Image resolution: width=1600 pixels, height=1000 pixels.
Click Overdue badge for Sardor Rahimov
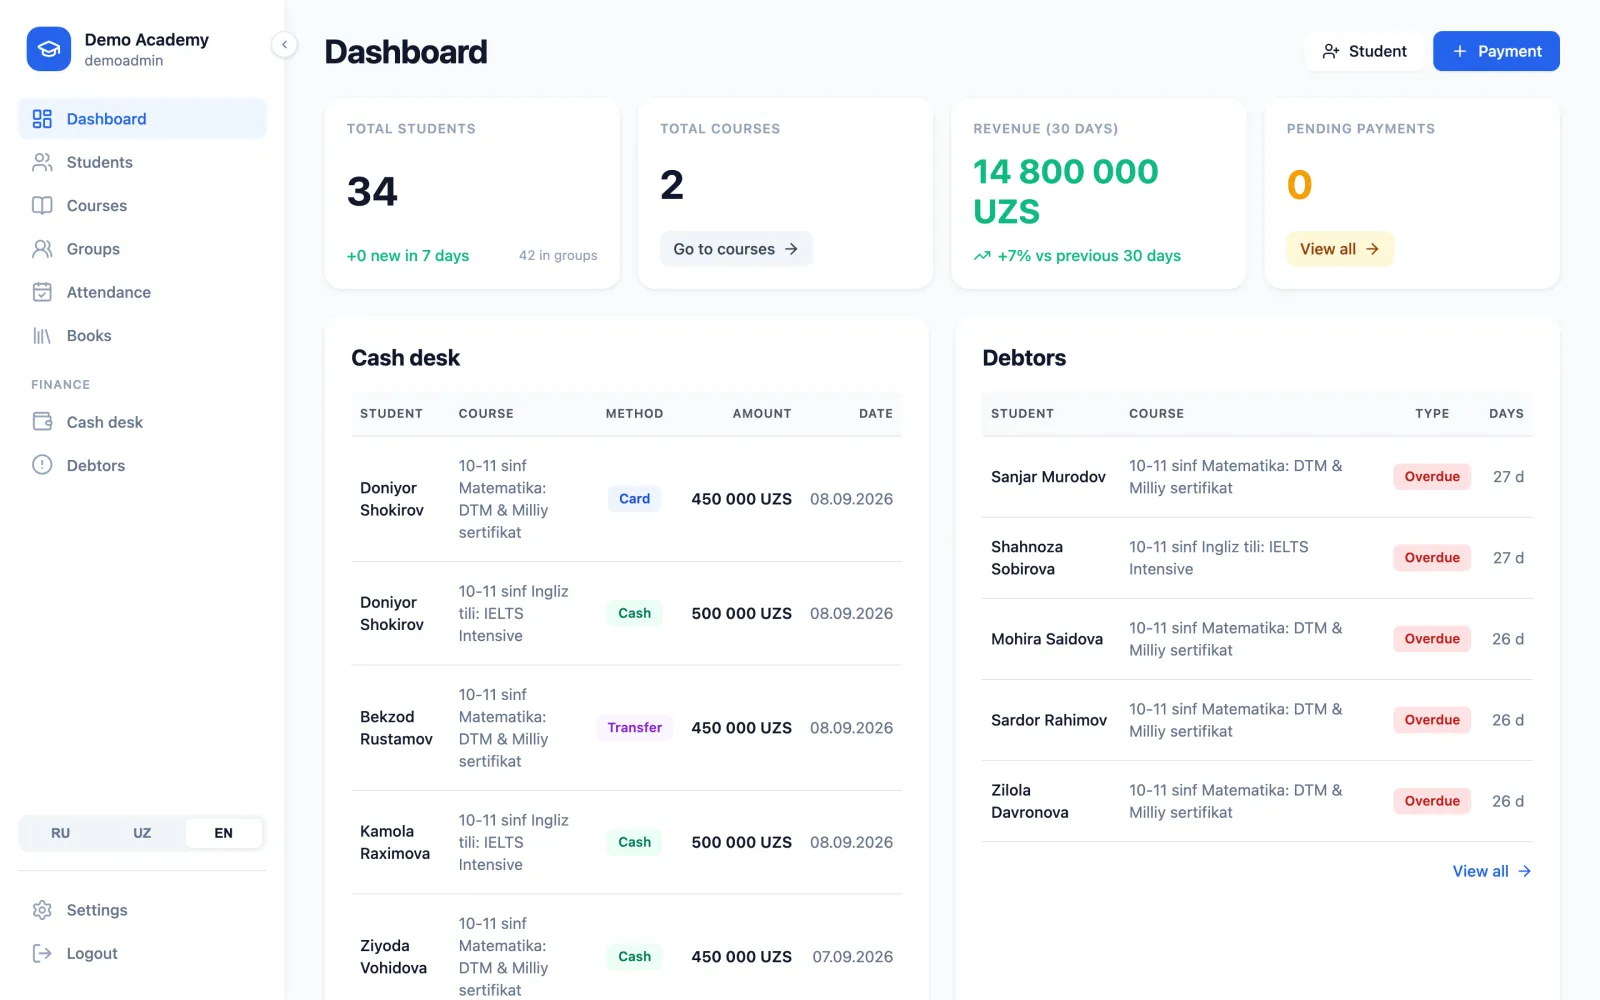point(1432,720)
